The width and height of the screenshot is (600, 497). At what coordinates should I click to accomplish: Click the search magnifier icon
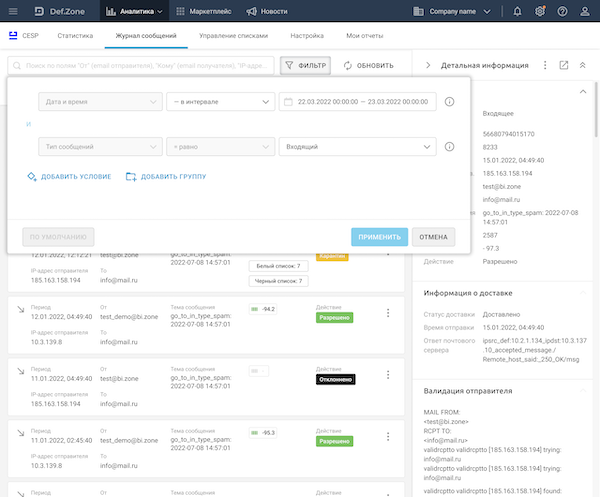point(17,66)
